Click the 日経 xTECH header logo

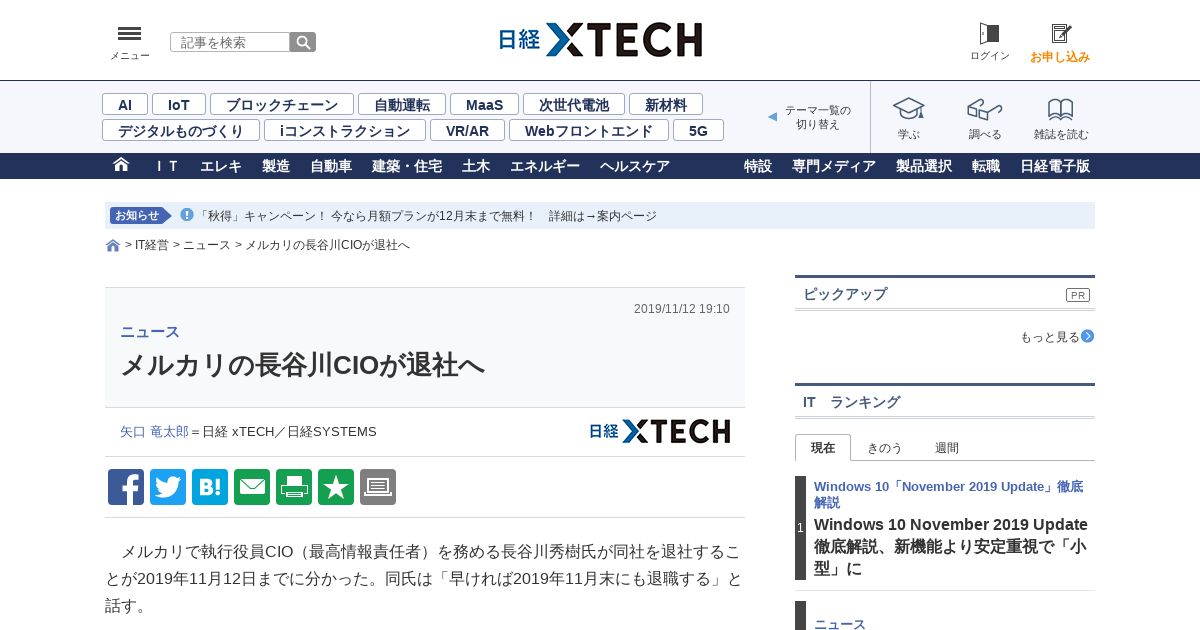point(600,40)
